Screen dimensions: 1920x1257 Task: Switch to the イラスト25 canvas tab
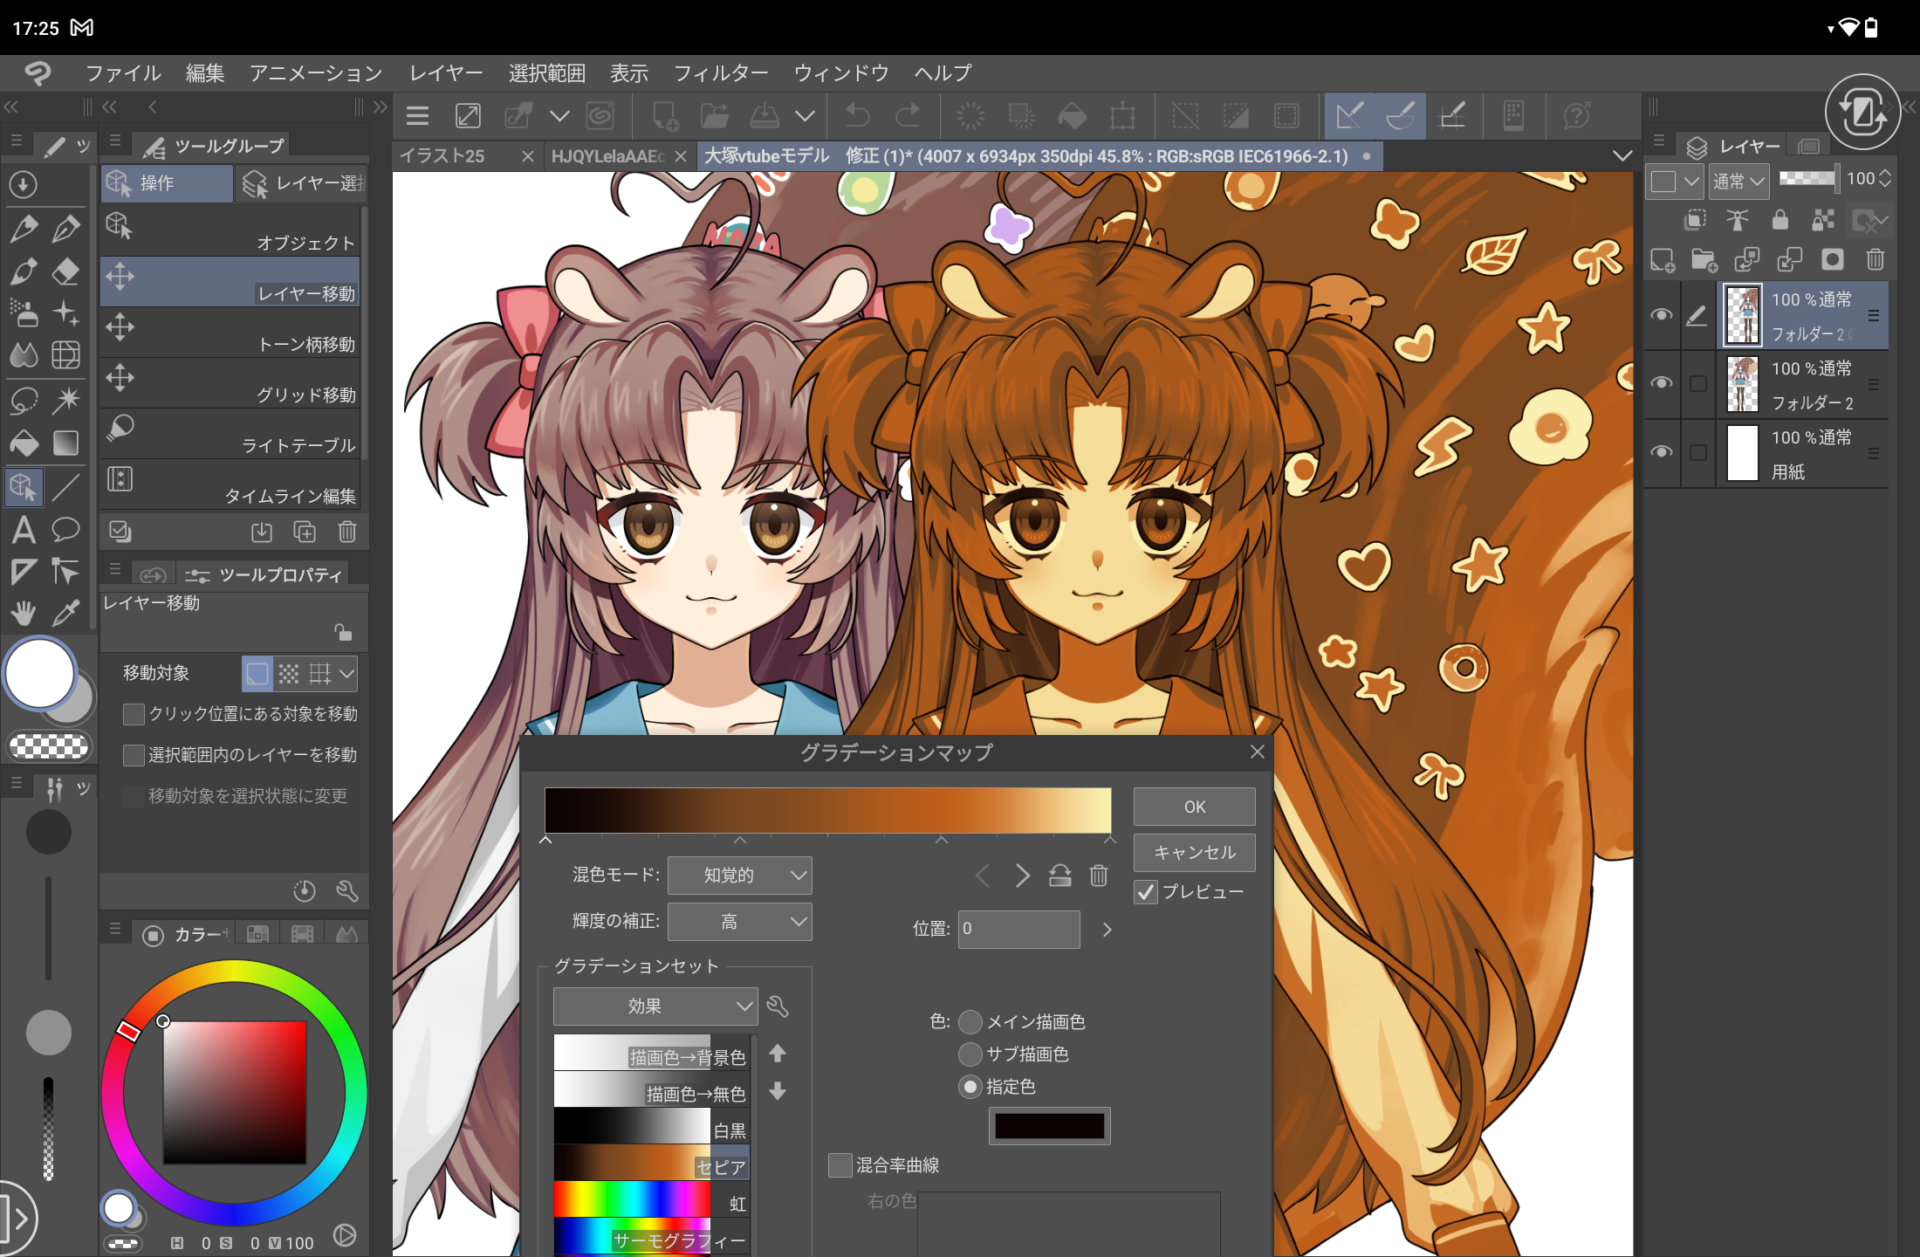(x=443, y=156)
